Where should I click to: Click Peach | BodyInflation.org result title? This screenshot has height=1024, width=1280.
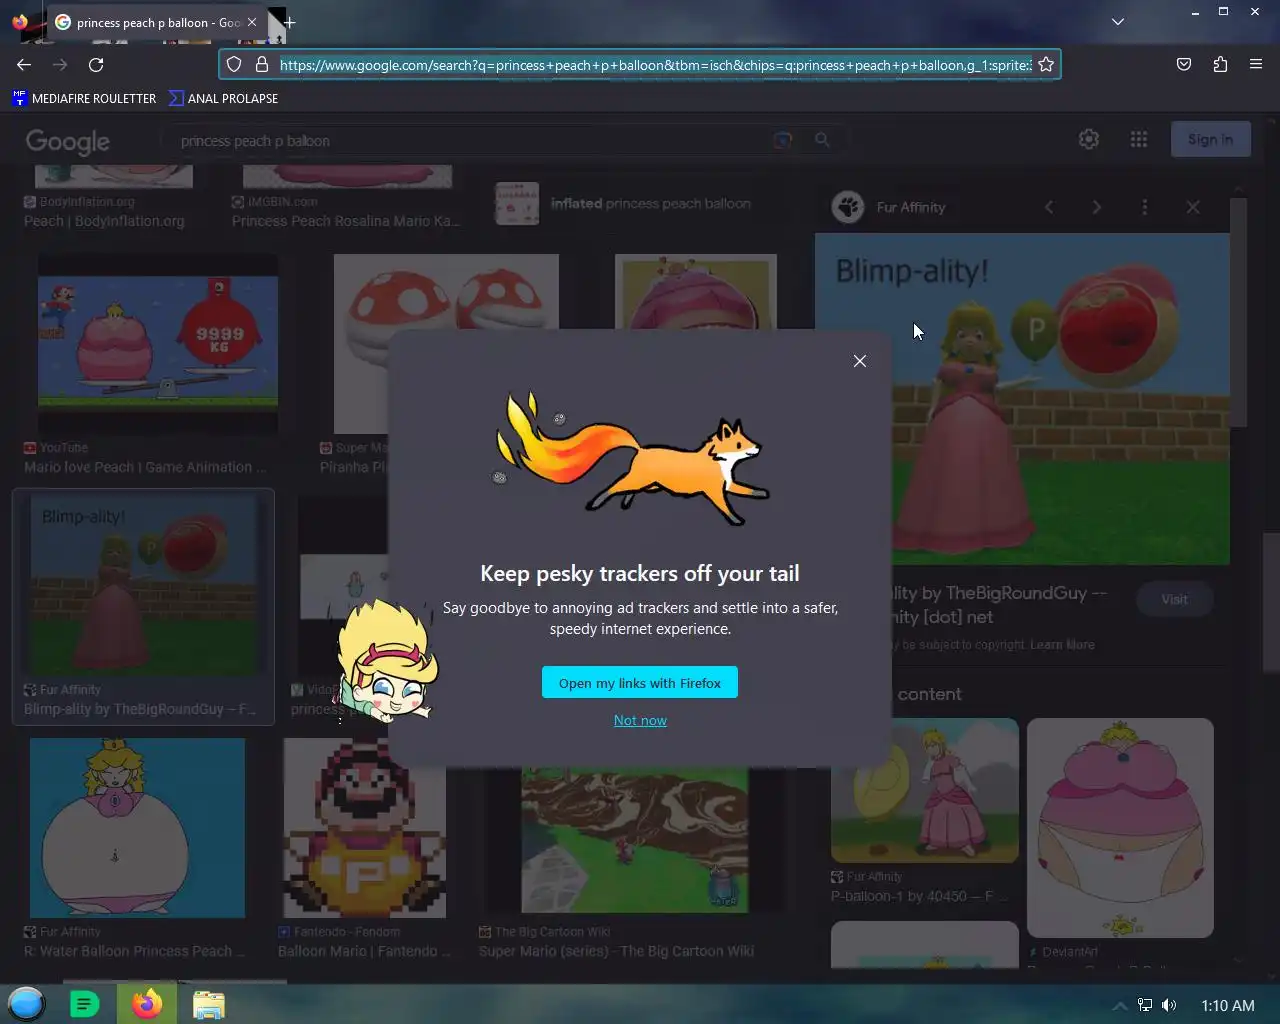[x=104, y=221]
